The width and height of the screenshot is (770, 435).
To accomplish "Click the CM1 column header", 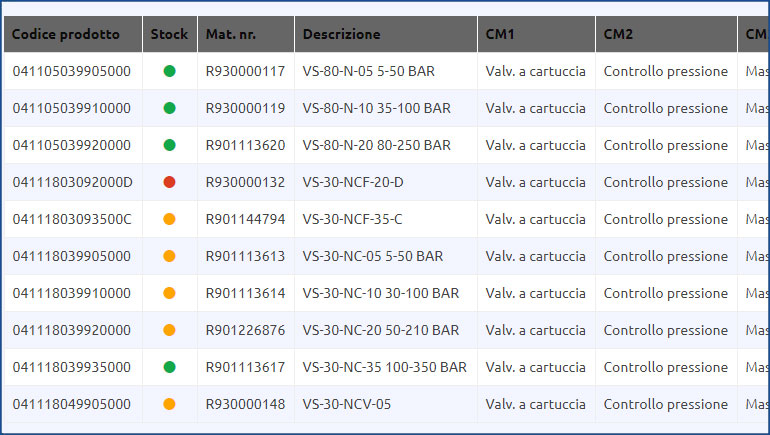I will pyautogui.click(x=500, y=34).
